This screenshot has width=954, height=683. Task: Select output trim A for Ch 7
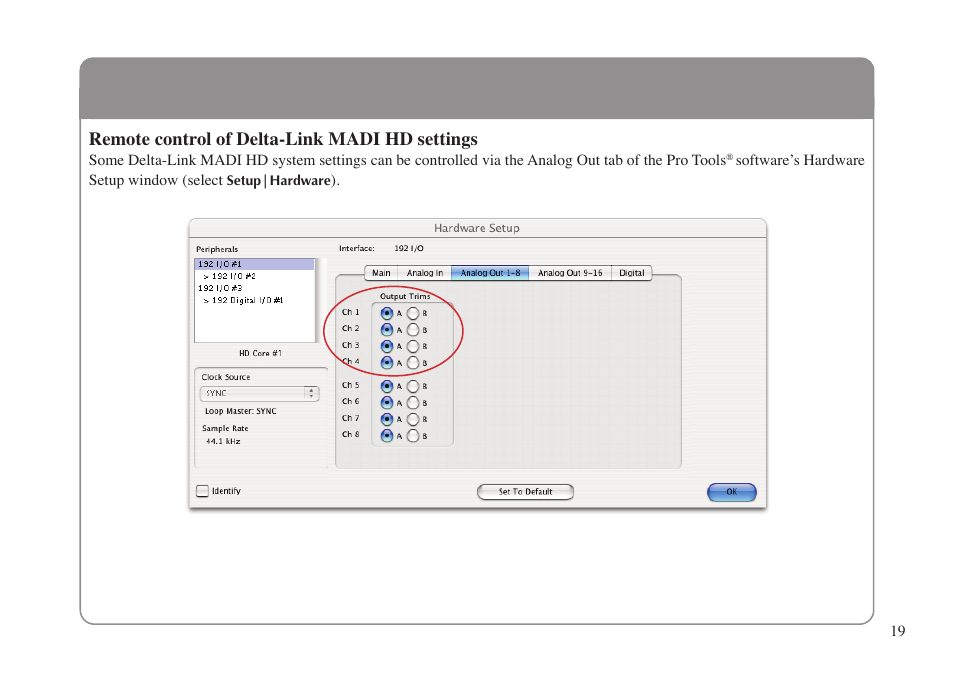tap(386, 419)
